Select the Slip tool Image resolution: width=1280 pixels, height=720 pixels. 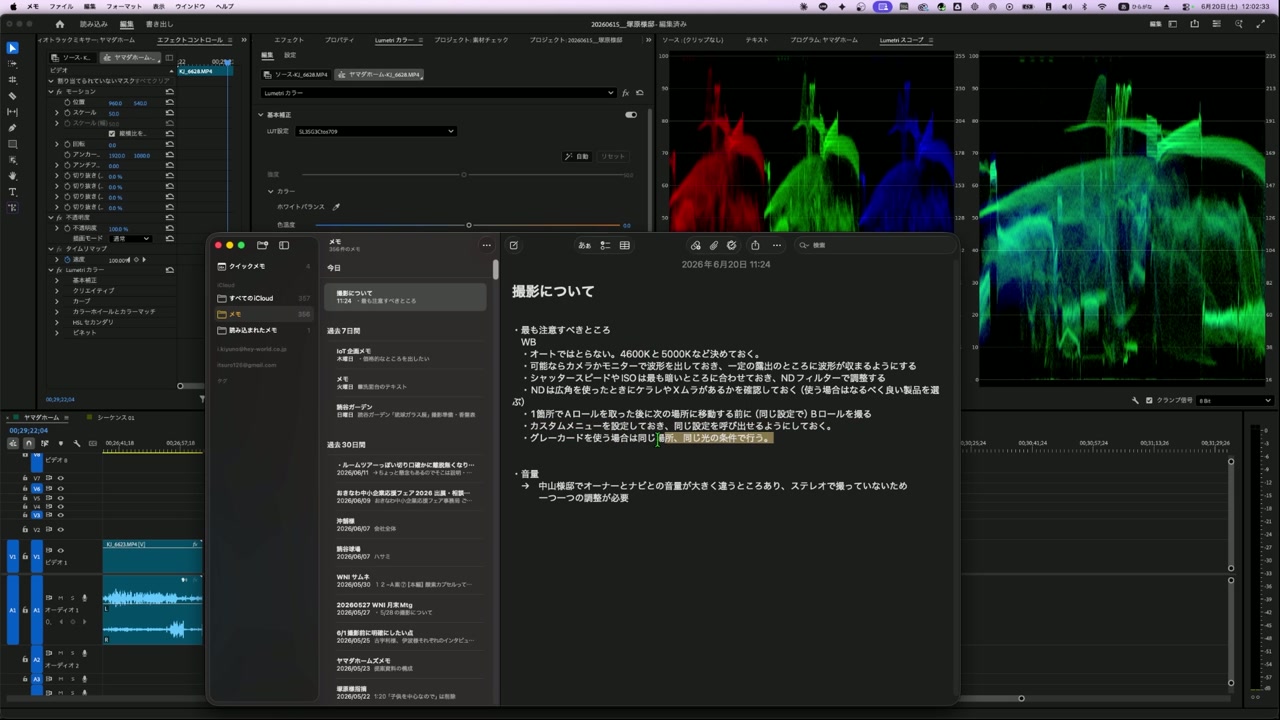12,112
